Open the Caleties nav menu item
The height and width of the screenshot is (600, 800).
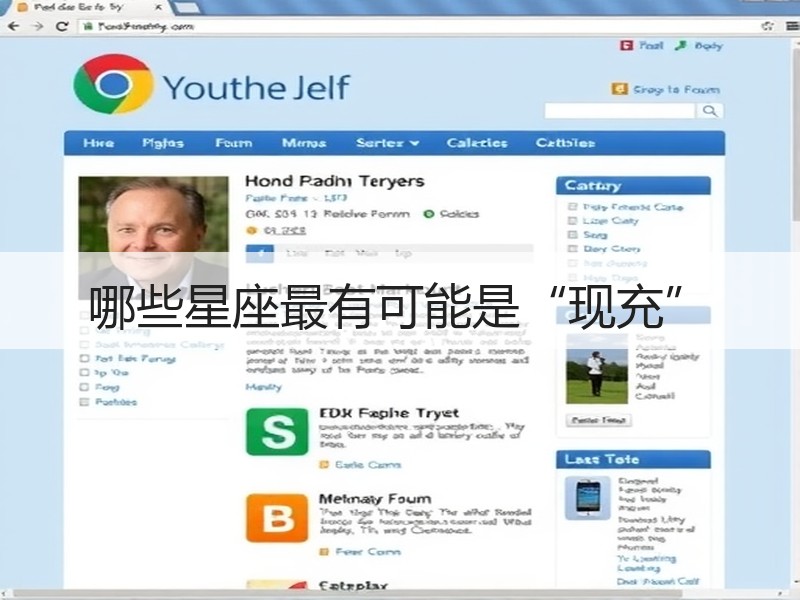pyautogui.click(x=477, y=143)
